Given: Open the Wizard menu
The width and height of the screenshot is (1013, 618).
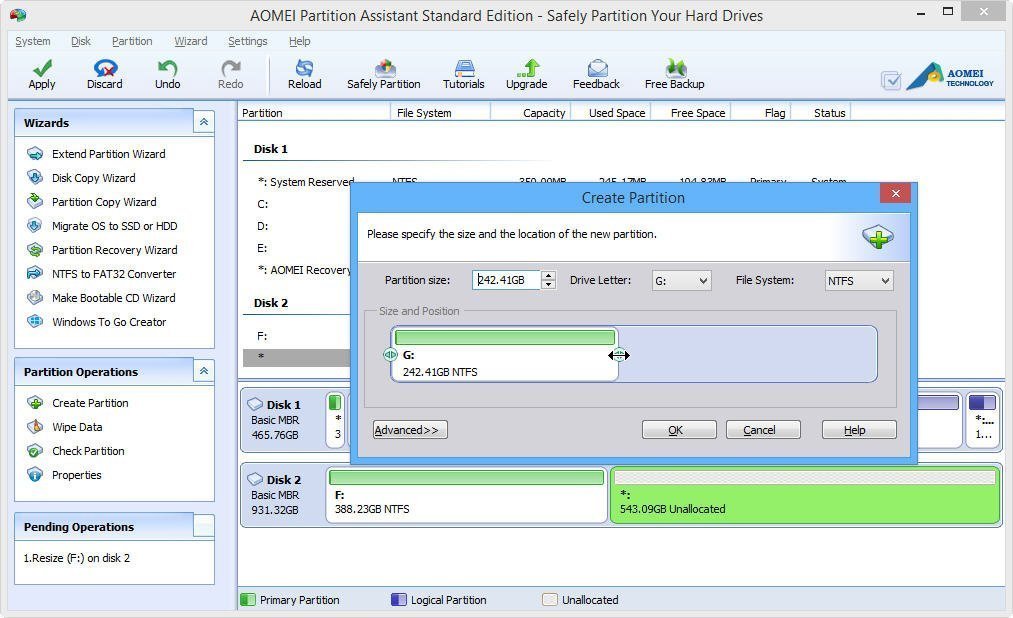Looking at the screenshot, I should click(x=191, y=41).
